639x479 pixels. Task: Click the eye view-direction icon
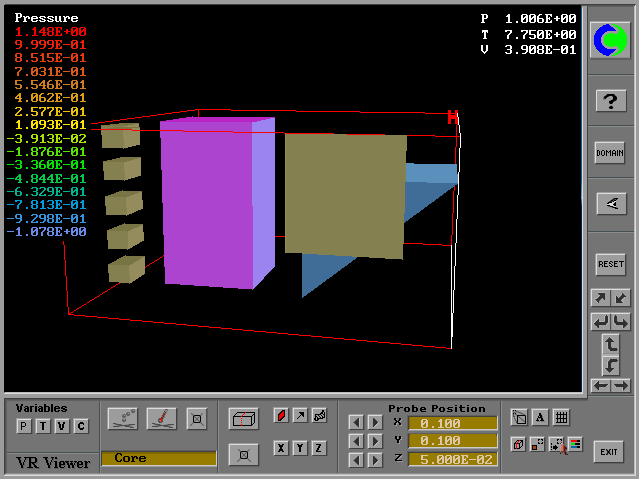(x=610, y=204)
